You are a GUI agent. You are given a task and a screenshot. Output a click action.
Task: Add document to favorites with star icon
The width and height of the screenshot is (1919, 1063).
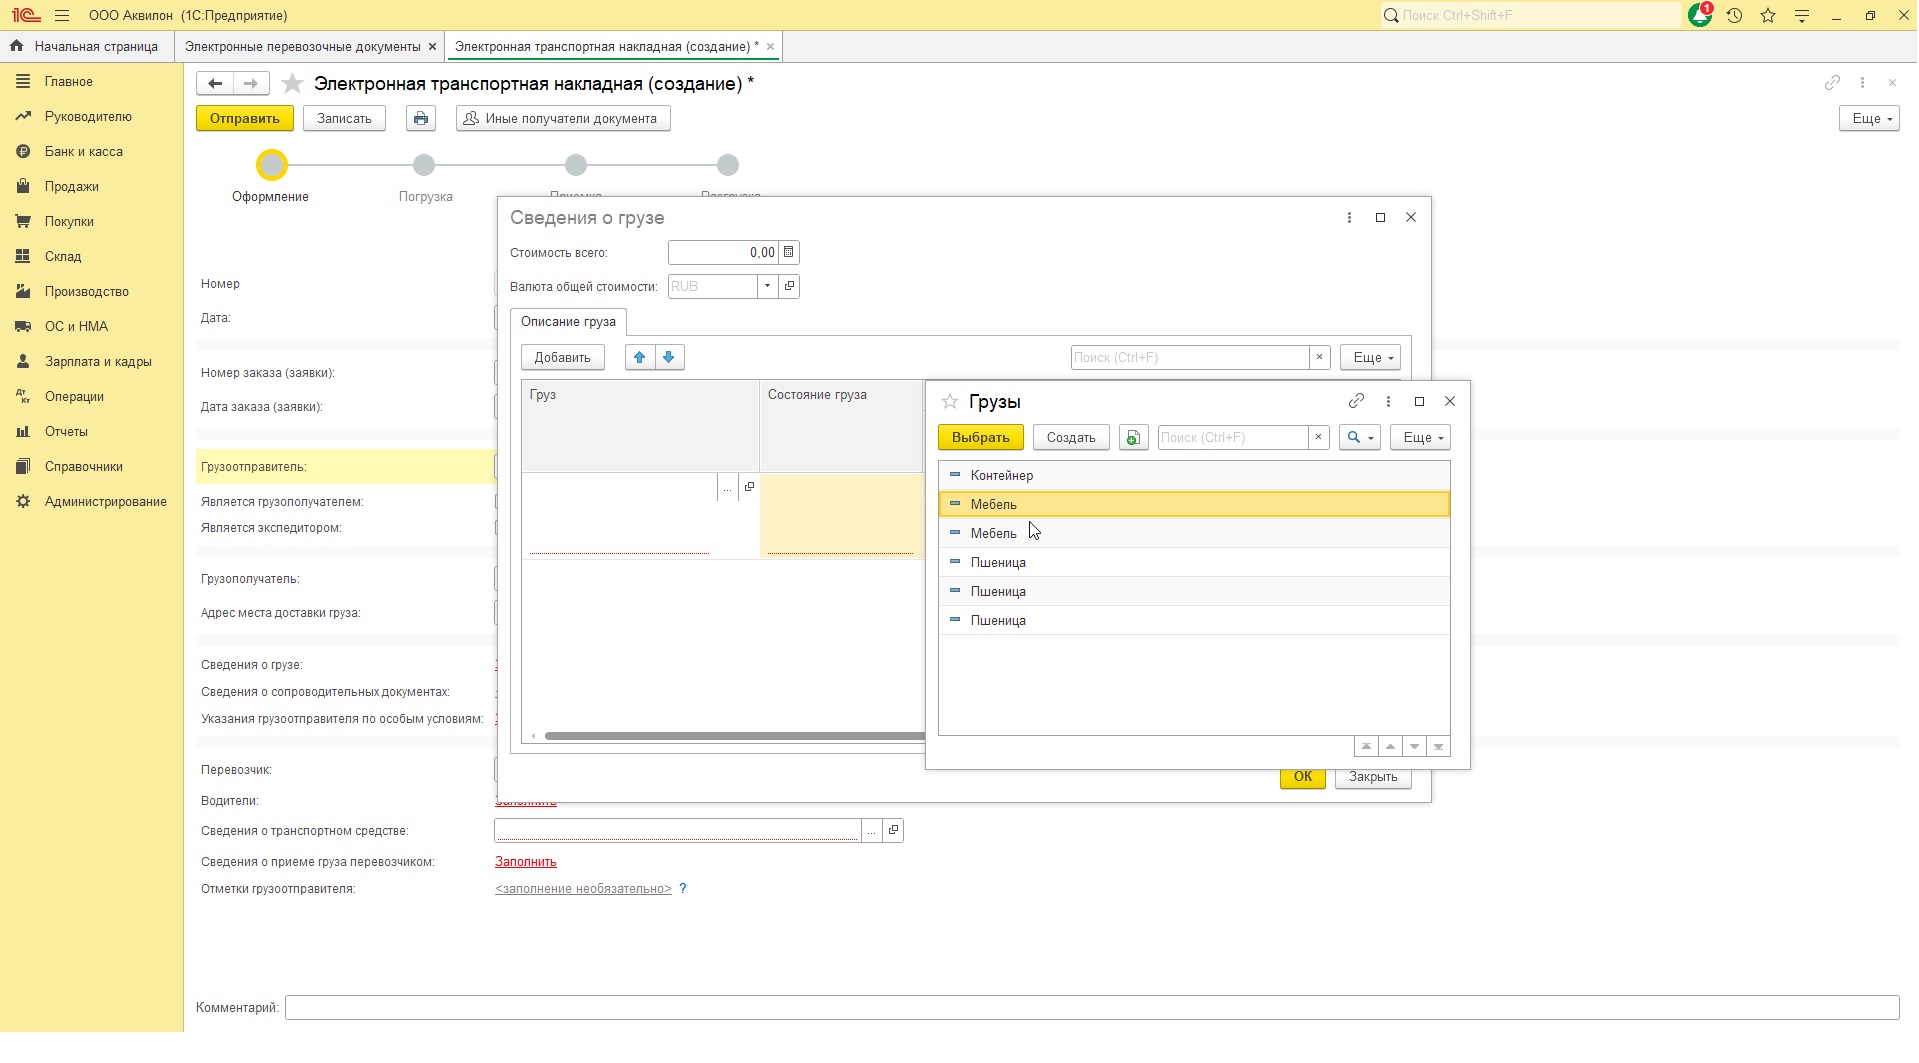coord(292,84)
